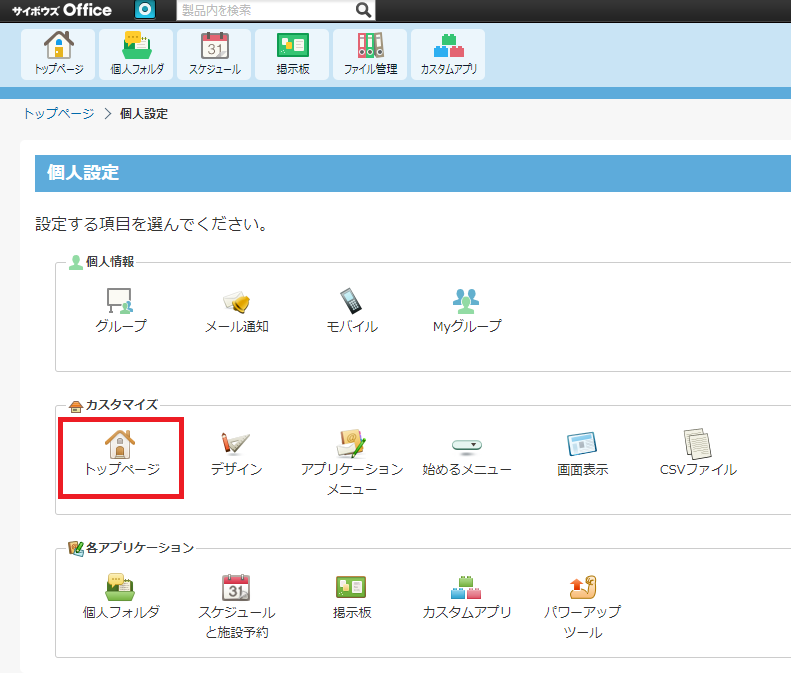Open ファイル管理 from the top navigation
Image resolution: width=791 pixels, height=673 pixels.
point(370,54)
